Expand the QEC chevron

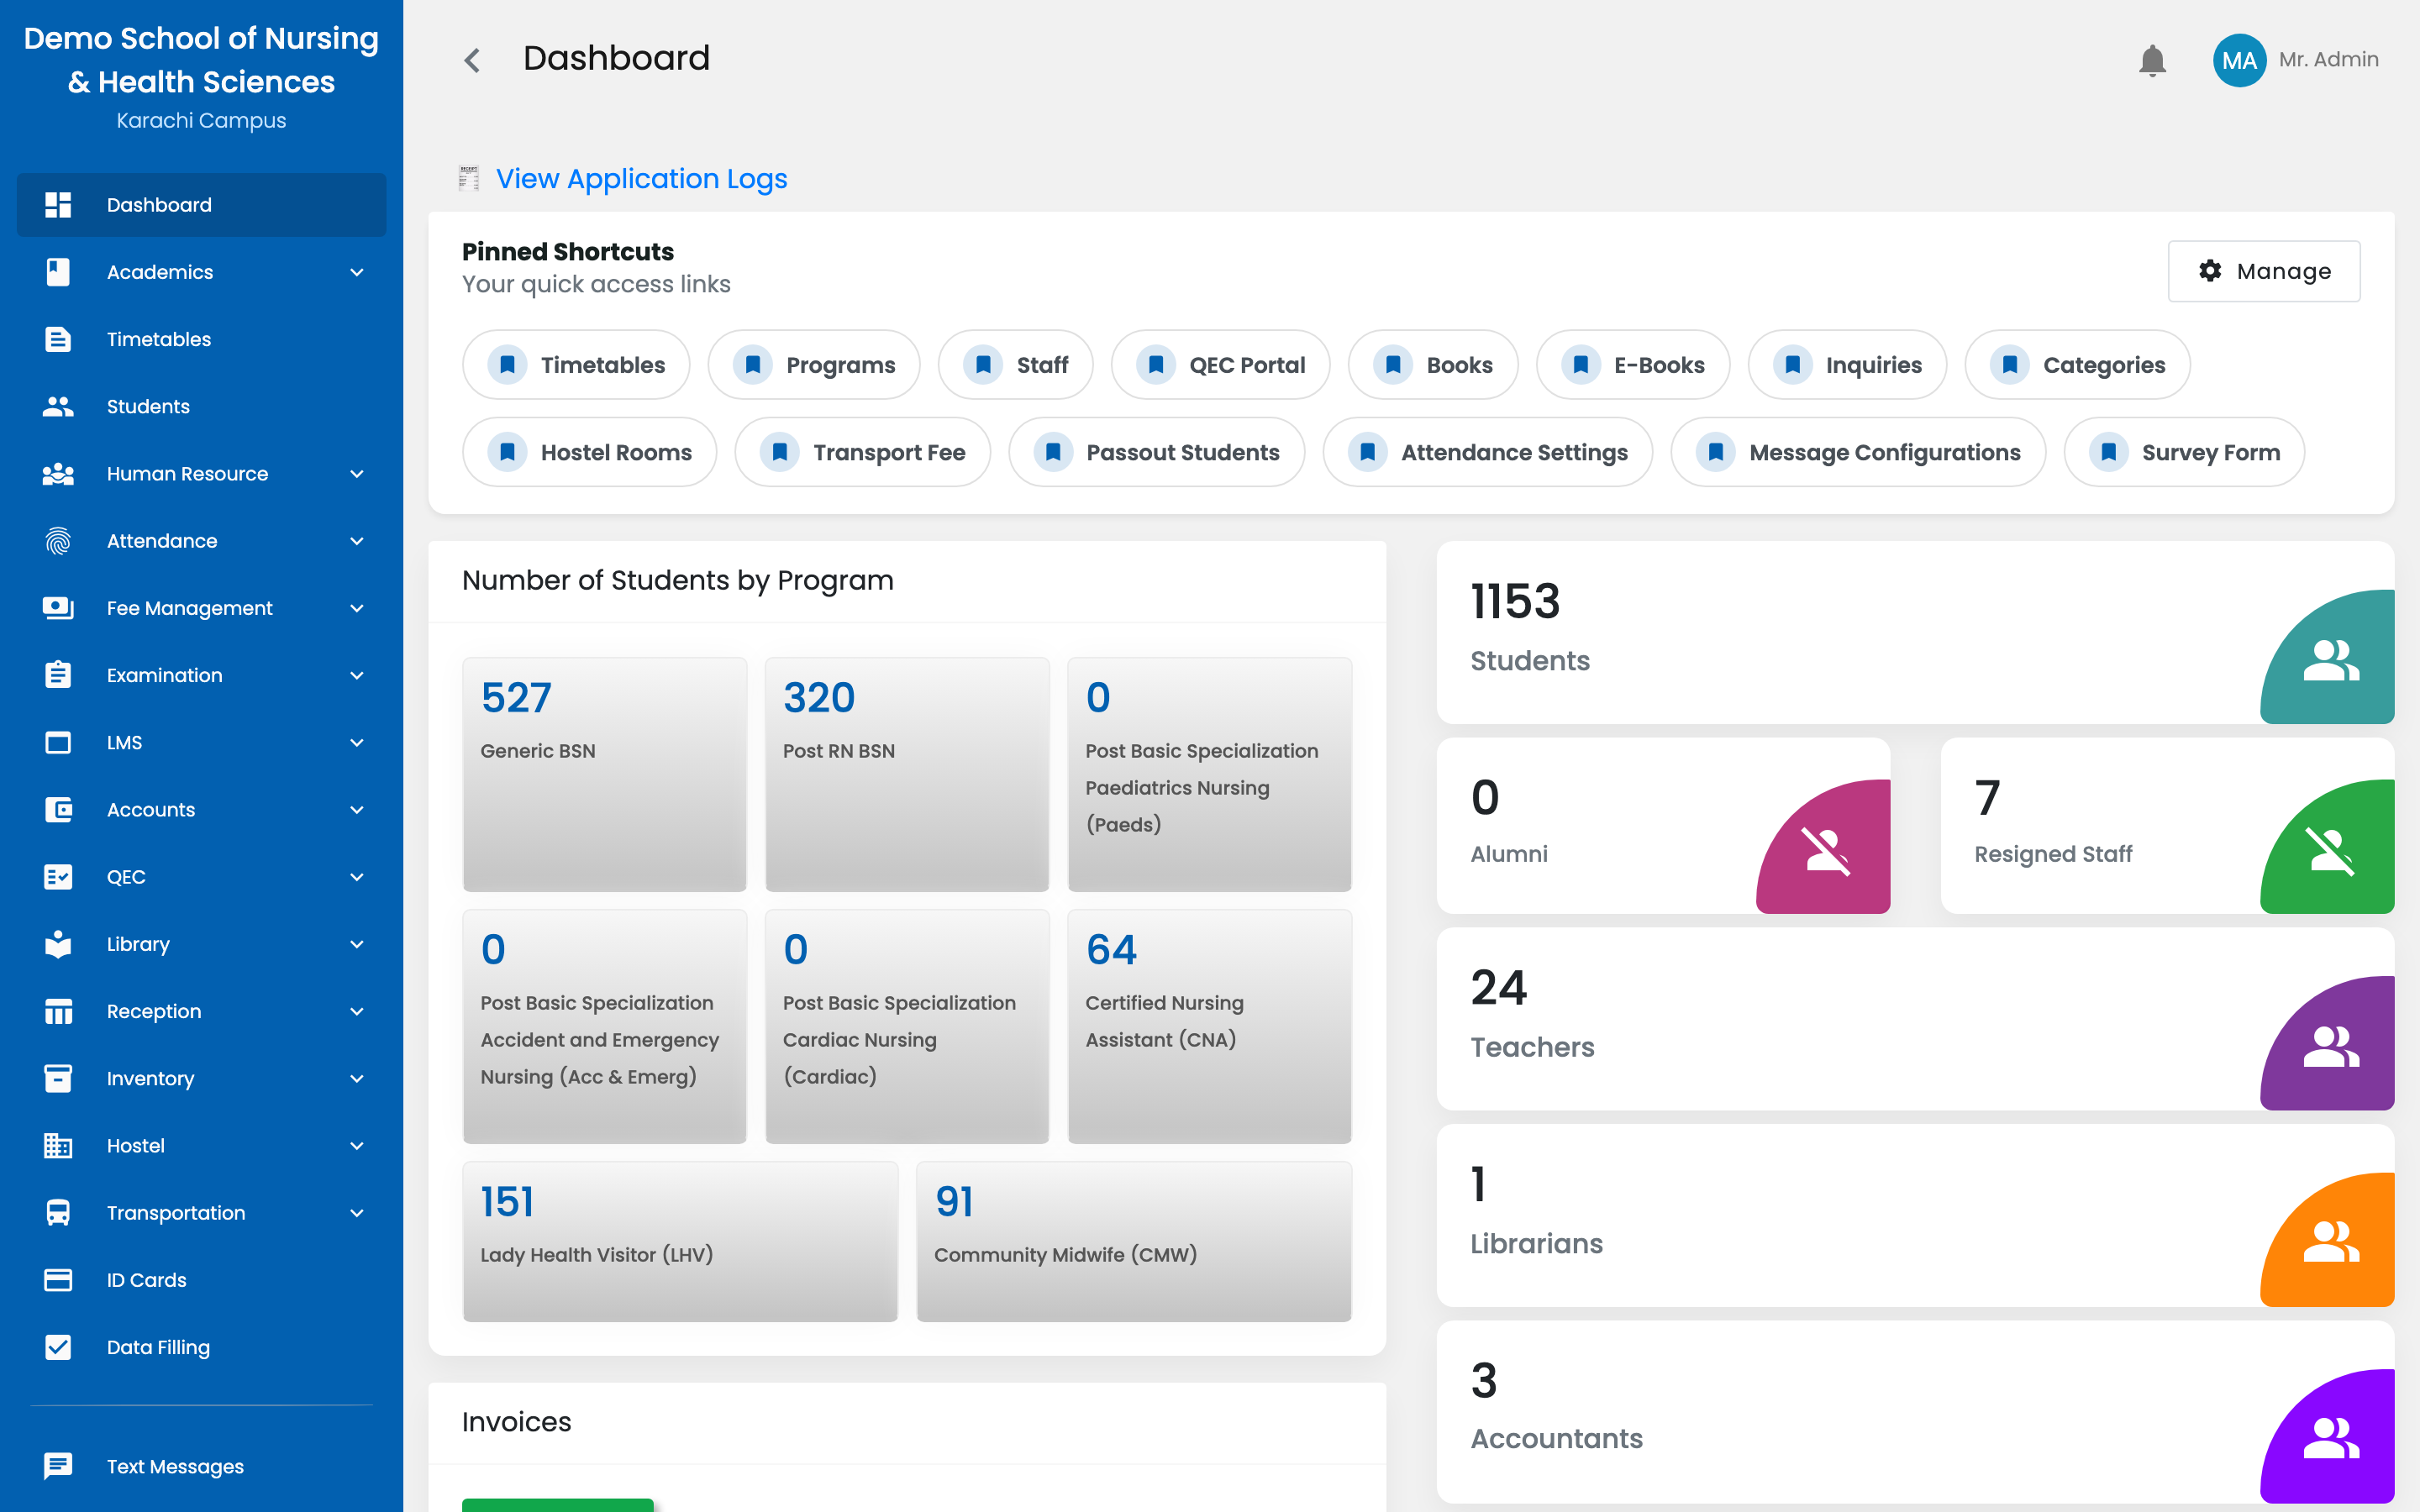click(357, 877)
